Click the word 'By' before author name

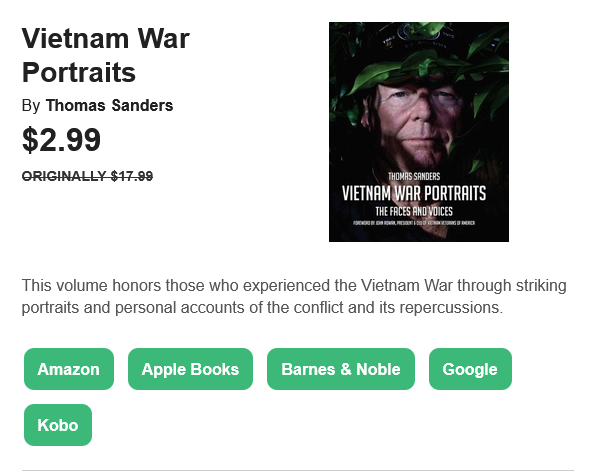tap(31, 106)
